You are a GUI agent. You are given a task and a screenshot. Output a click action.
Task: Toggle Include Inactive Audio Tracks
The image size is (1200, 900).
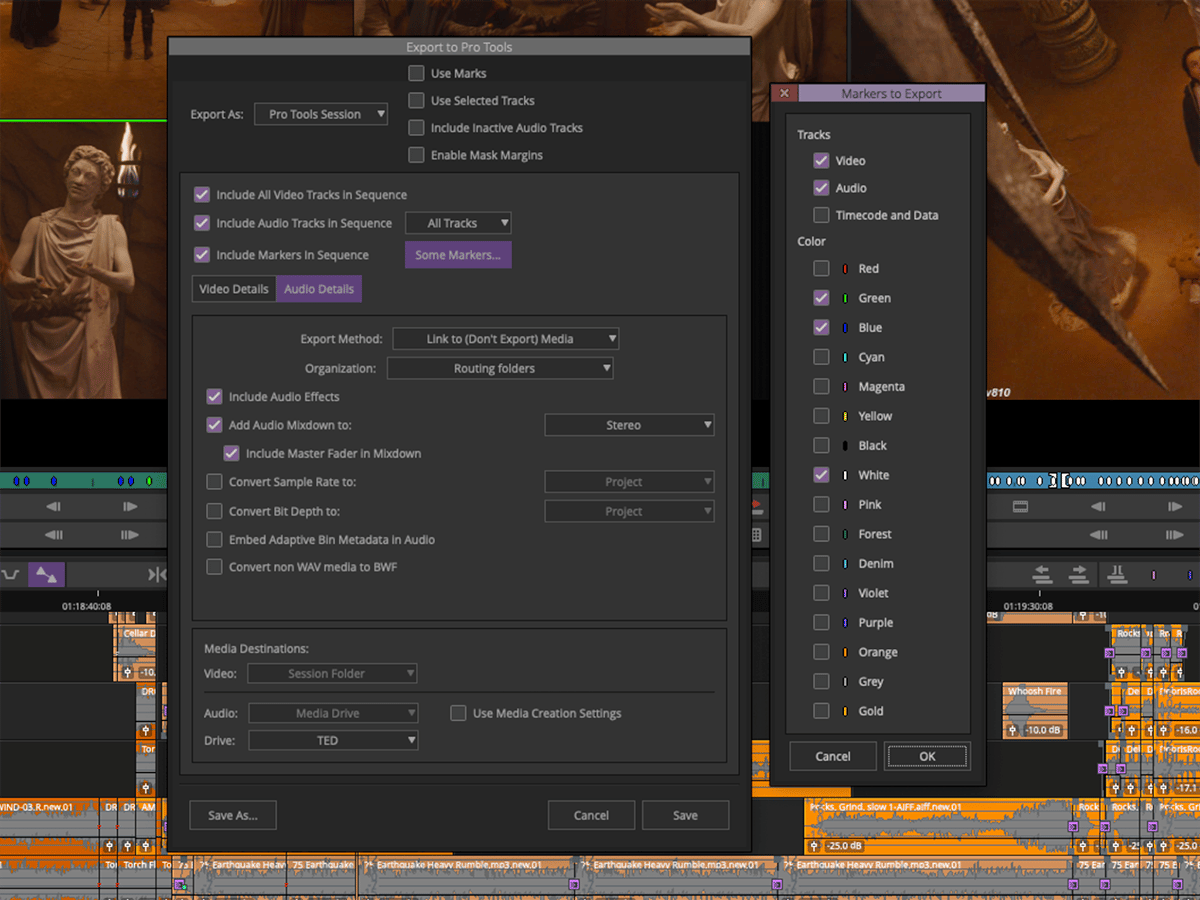[416, 128]
